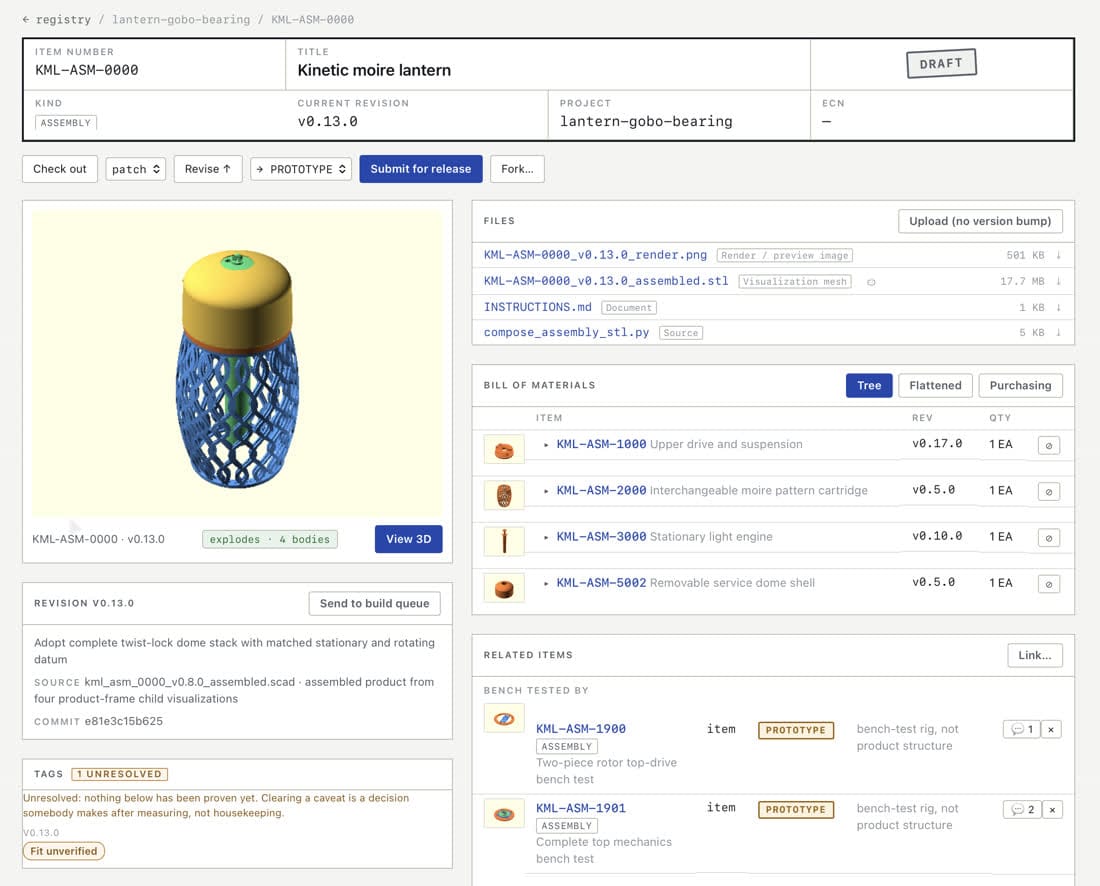This screenshot has height=886, width=1100.
Task: Open the KML-ASM-1900 thumbnail in related items
Action: pyautogui.click(x=504, y=718)
